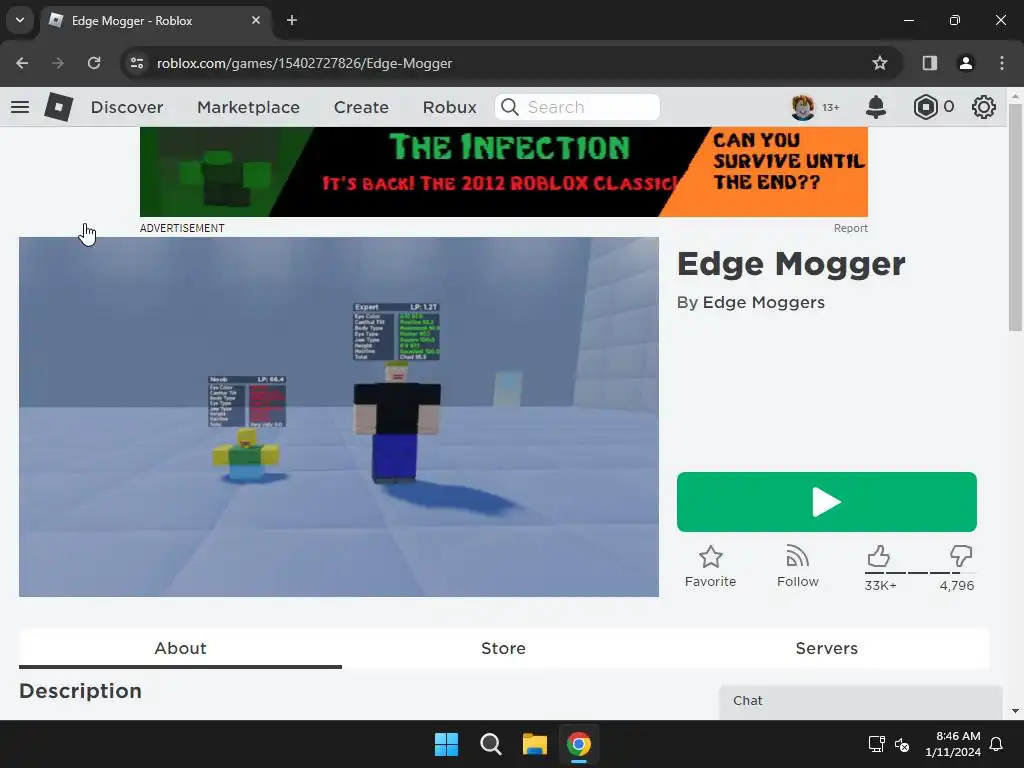Open Windows taskbar search
This screenshot has height=768, width=1024.
(490, 744)
